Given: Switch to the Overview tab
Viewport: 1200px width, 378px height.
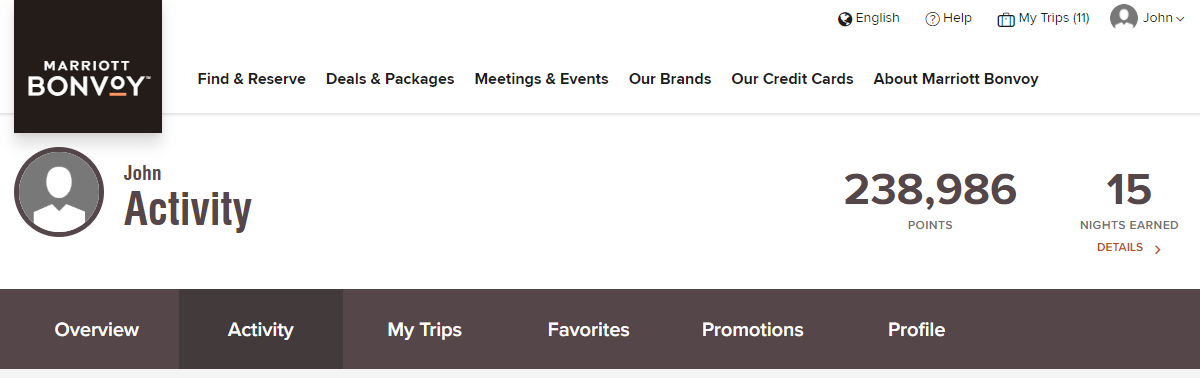Looking at the screenshot, I should tap(97, 329).
